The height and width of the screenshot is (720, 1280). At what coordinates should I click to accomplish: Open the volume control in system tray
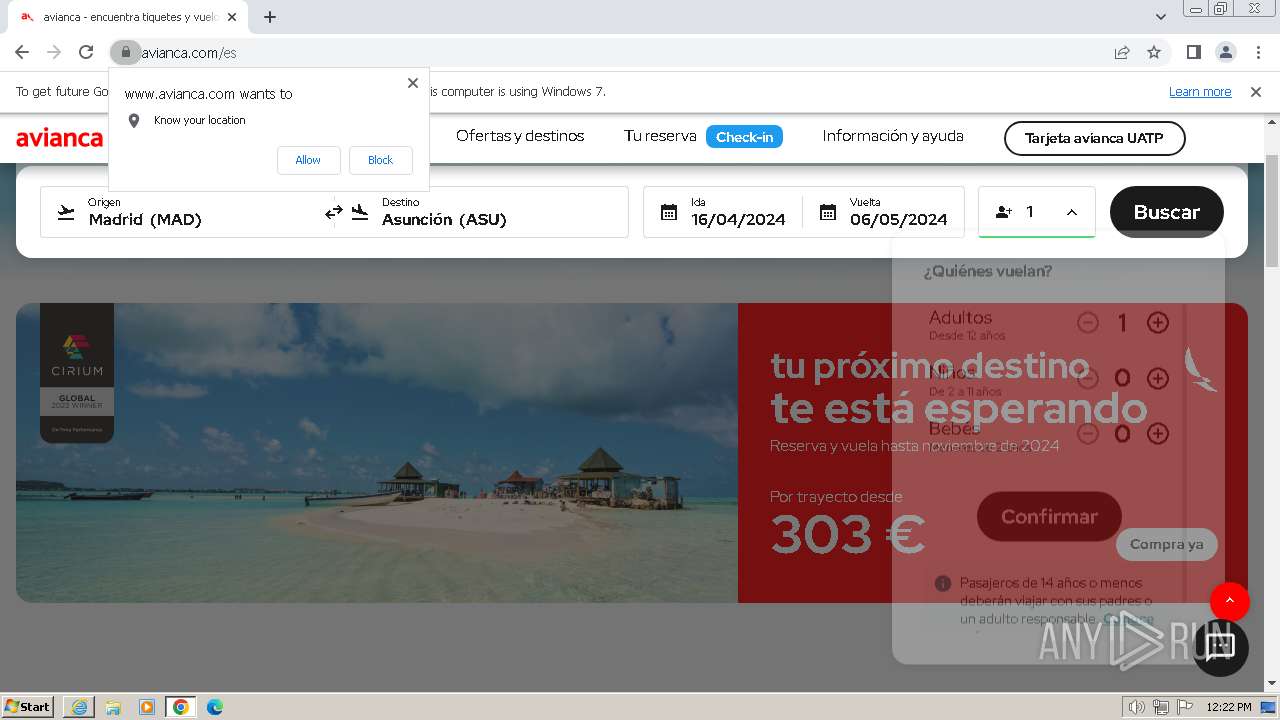point(1136,707)
